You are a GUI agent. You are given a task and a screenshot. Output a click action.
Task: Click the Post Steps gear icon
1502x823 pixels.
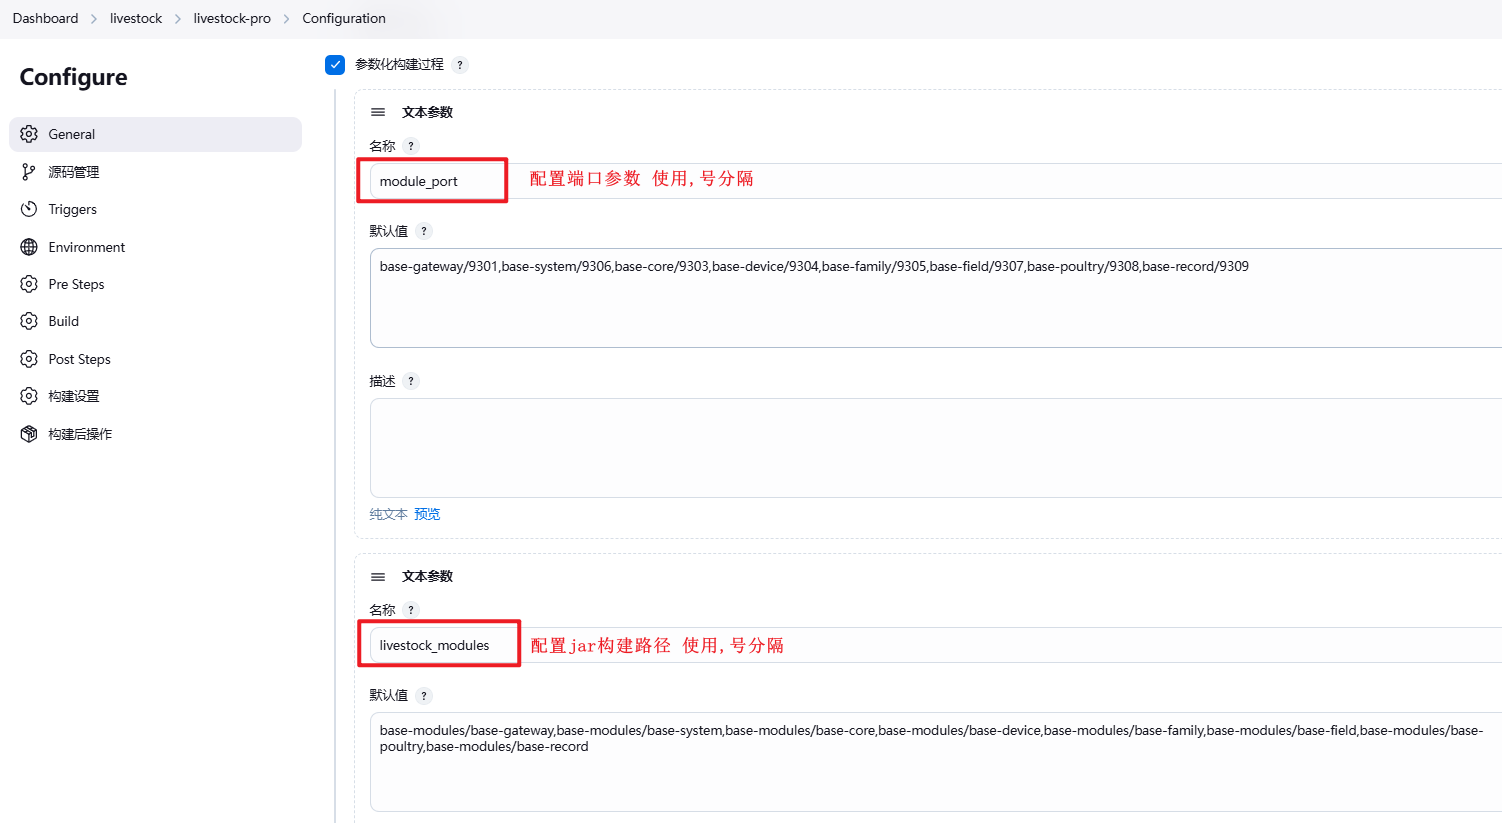point(29,359)
